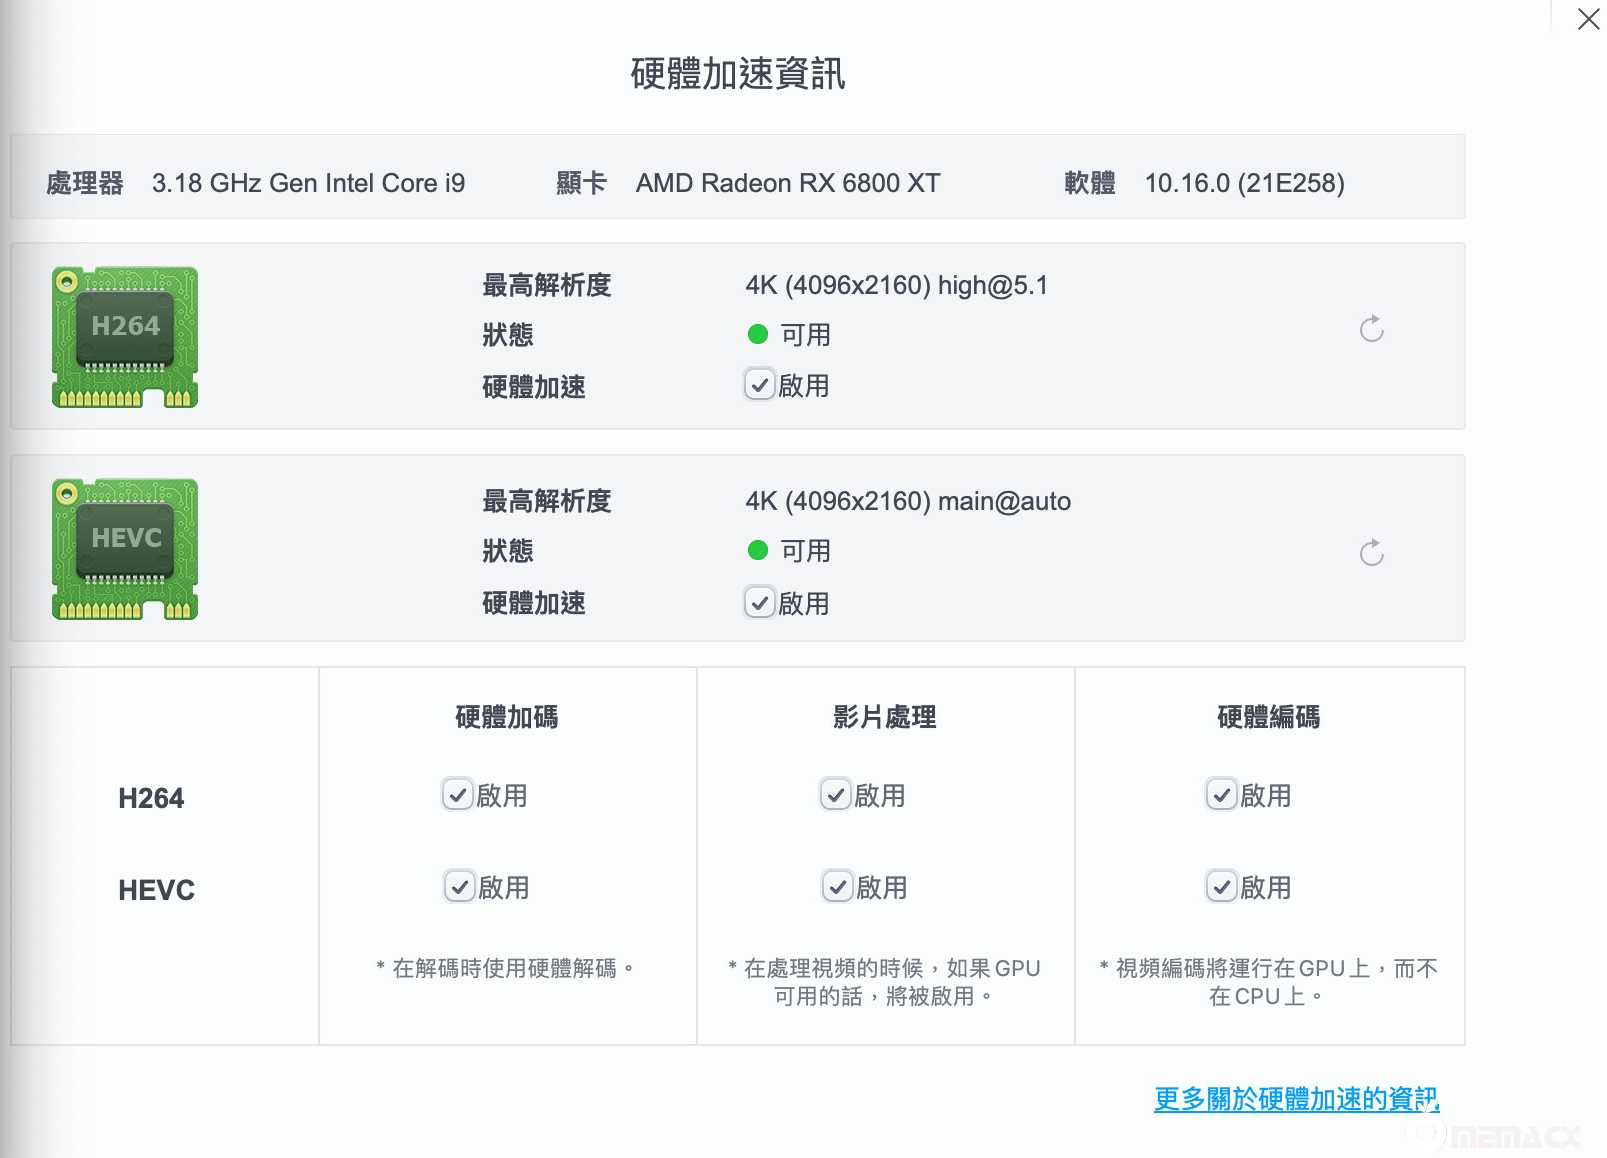Close the hardware acceleration dialog
The width and height of the screenshot is (1607, 1158).
1587,19
